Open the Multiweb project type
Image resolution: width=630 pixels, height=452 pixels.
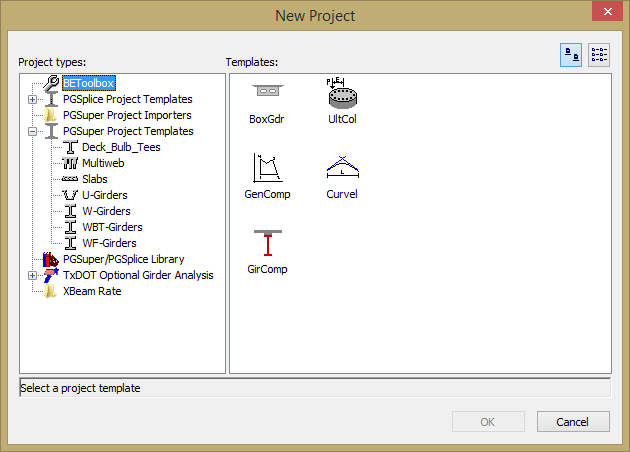[103, 163]
